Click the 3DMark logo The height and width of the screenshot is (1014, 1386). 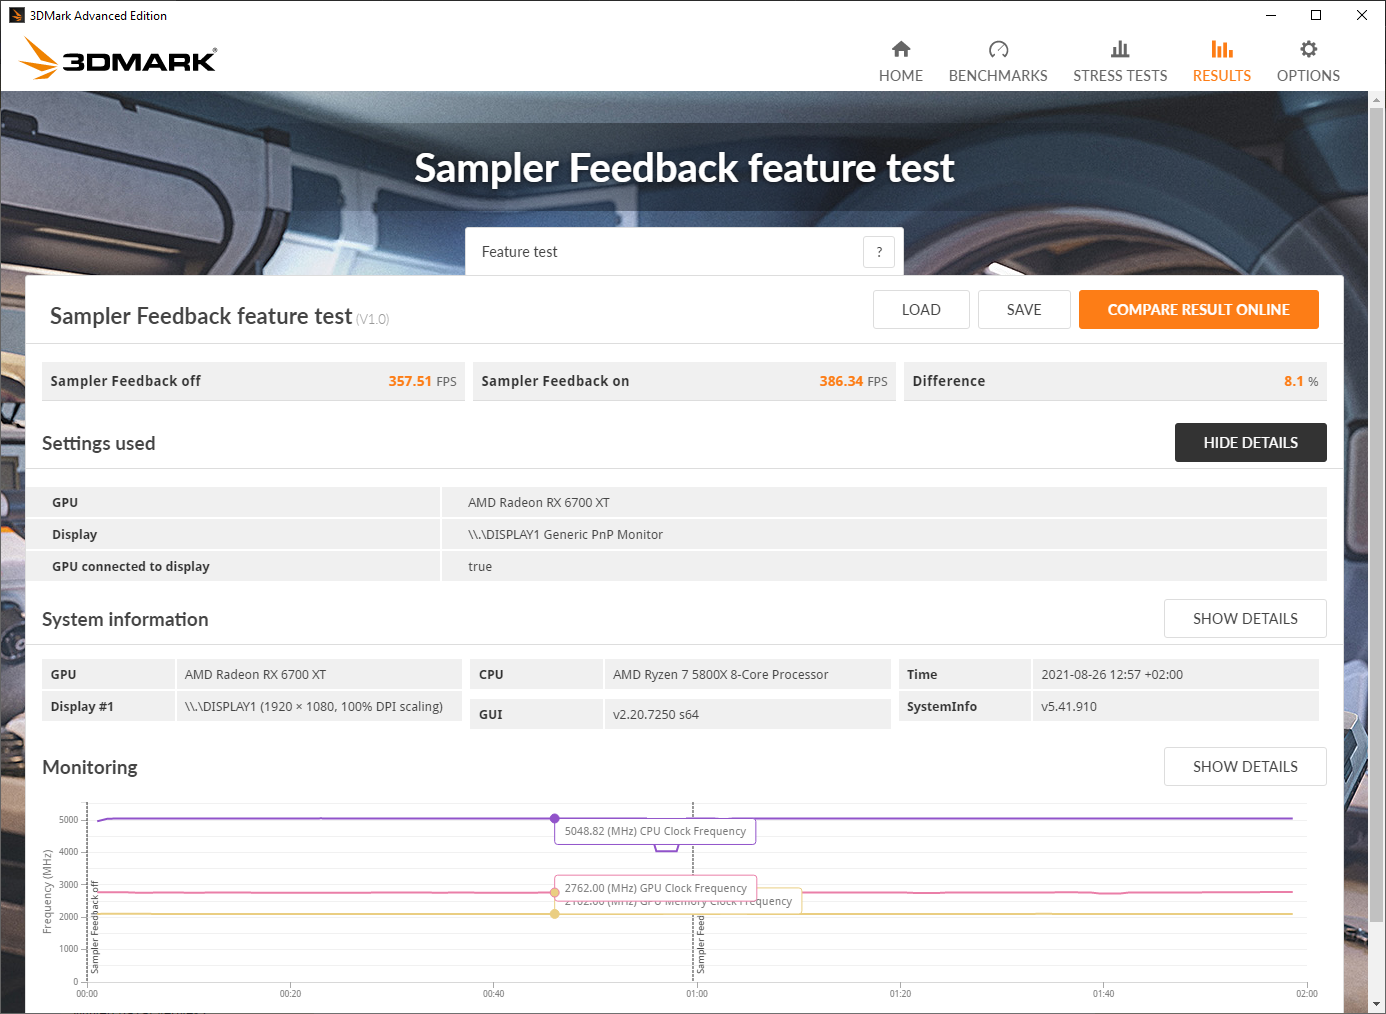click(x=118, y=59)
